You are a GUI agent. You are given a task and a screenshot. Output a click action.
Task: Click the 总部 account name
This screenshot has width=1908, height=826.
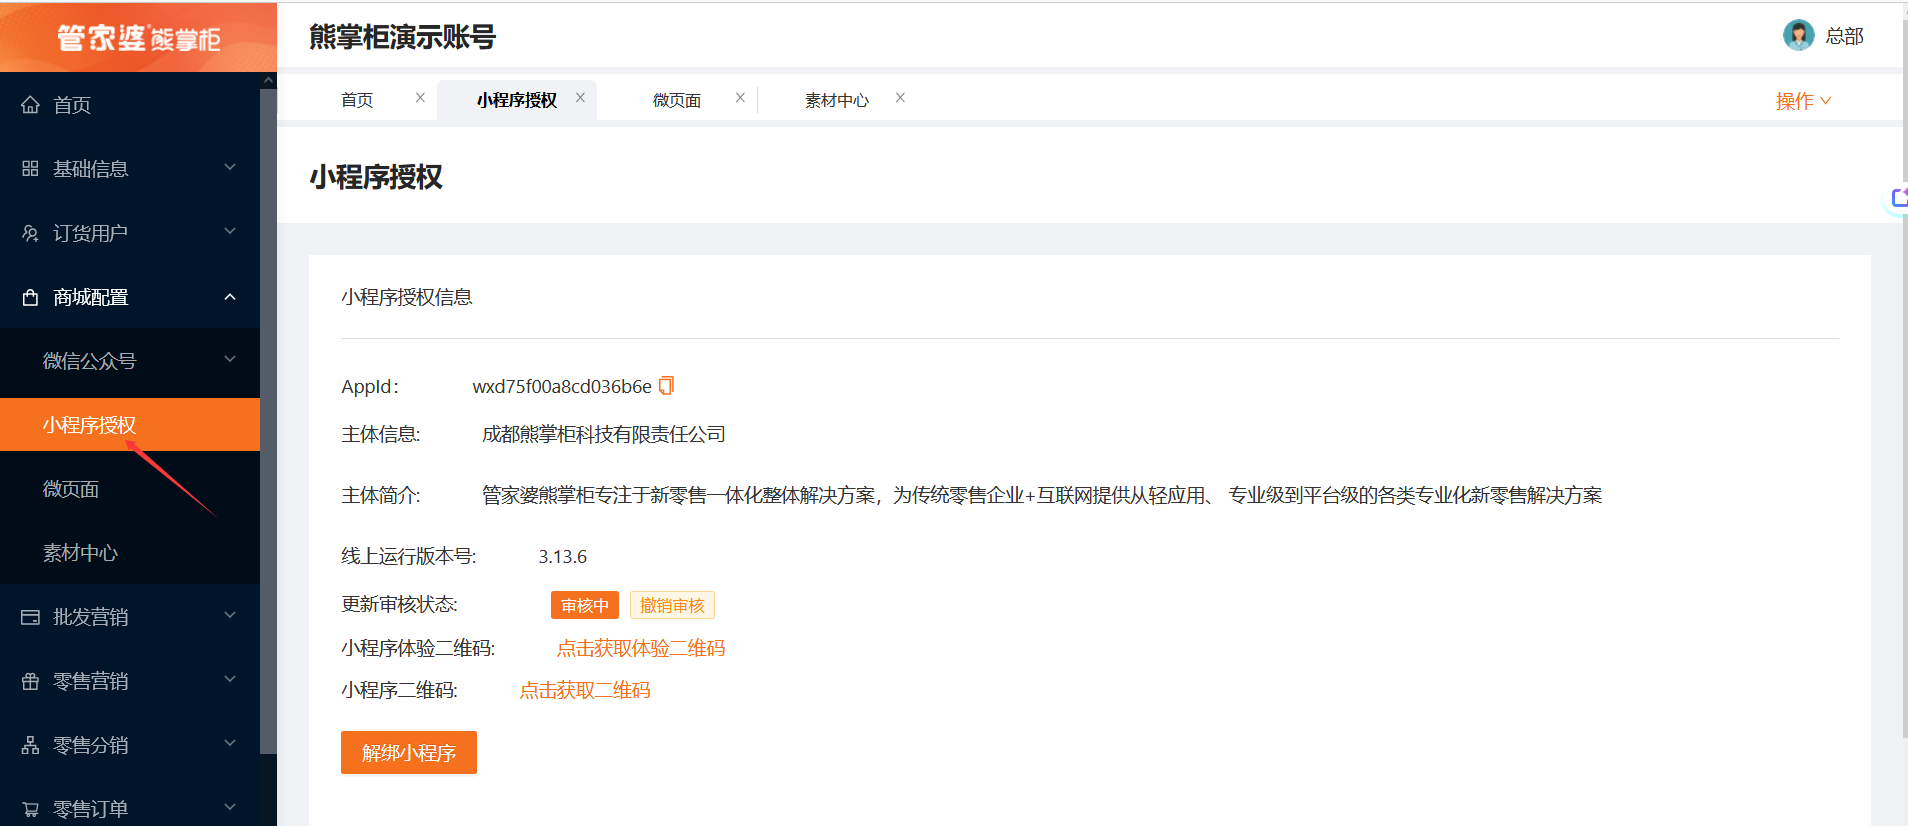[x=1845, y=36]
